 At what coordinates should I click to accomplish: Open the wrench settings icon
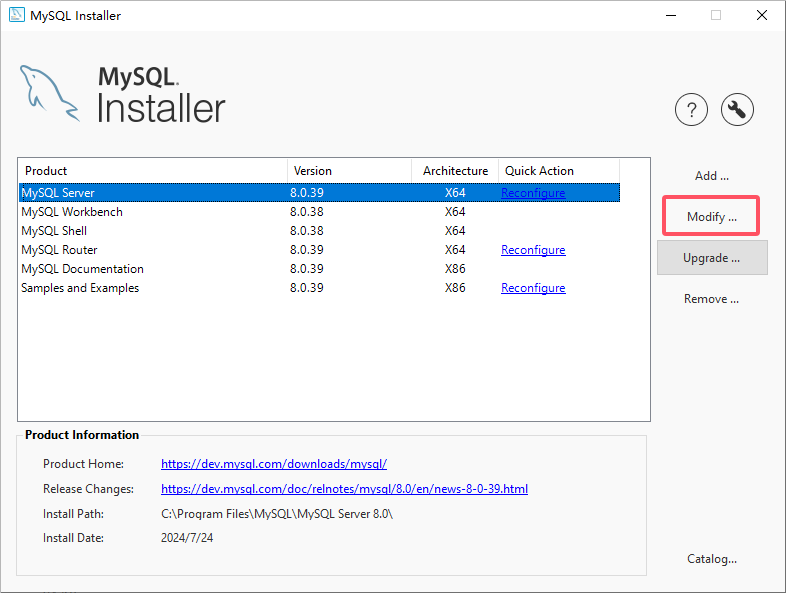click(737, 109)
